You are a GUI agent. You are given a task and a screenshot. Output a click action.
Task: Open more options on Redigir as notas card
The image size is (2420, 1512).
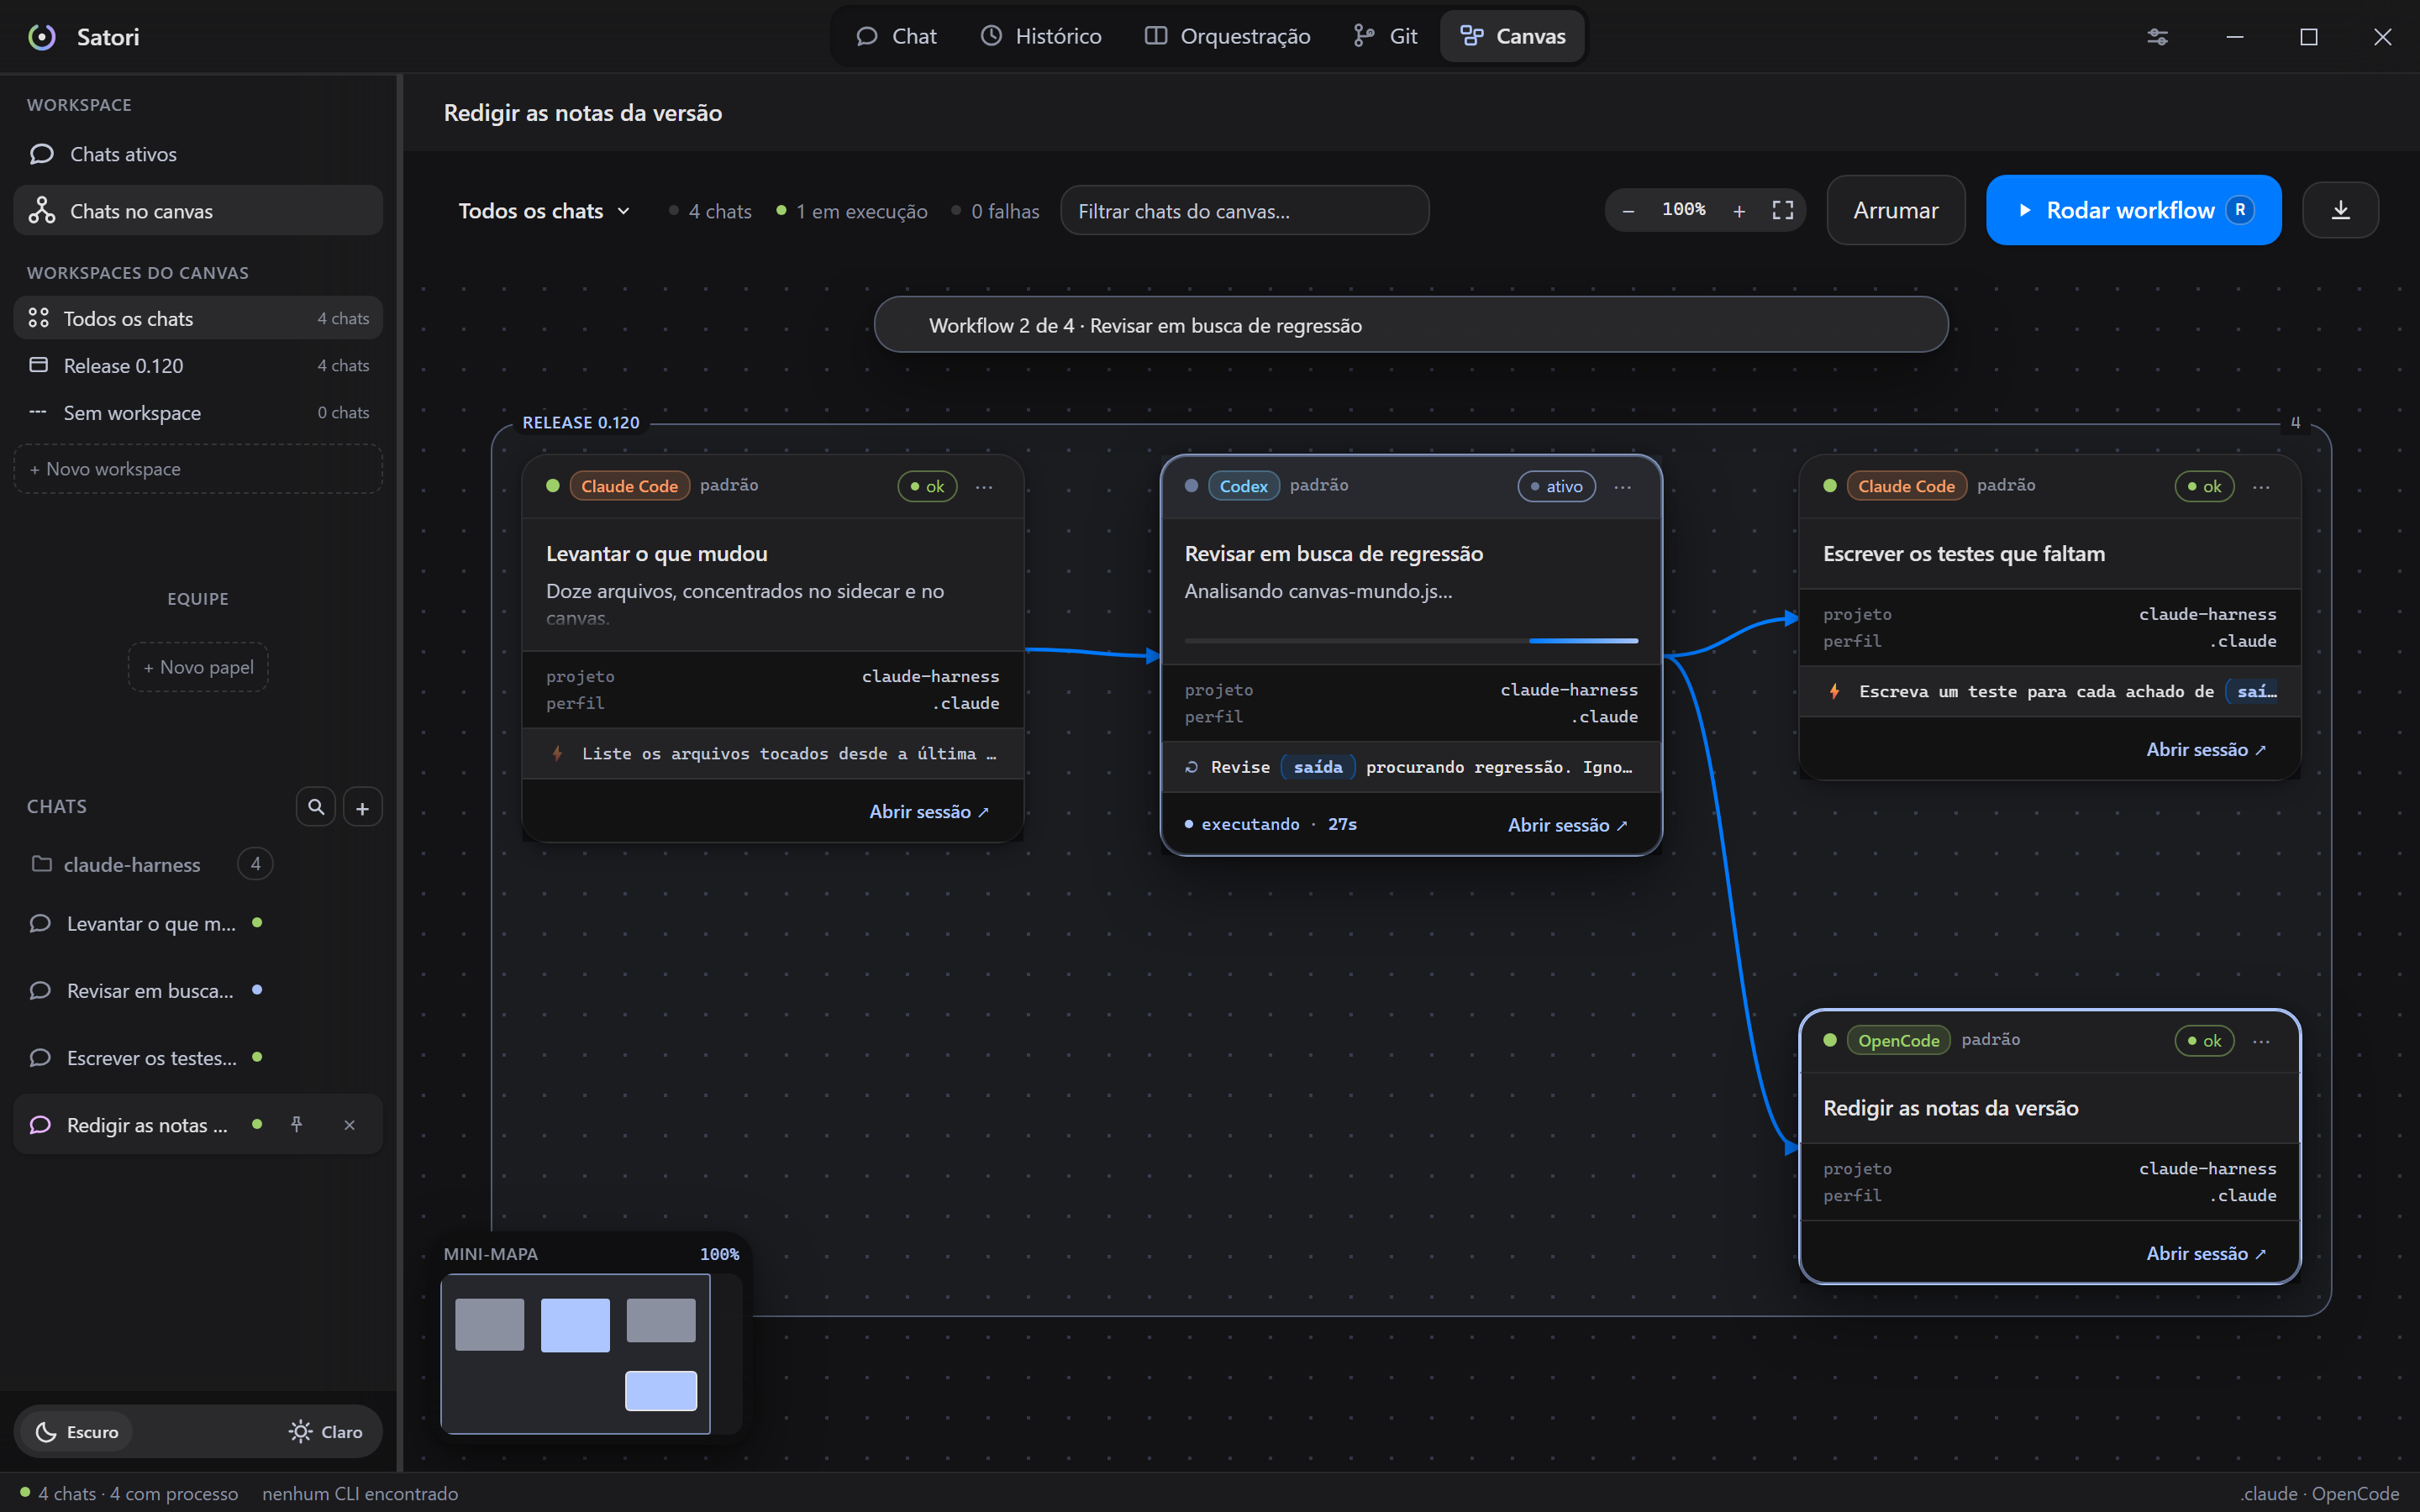pyautogui.click(x=2261, y=1041)
